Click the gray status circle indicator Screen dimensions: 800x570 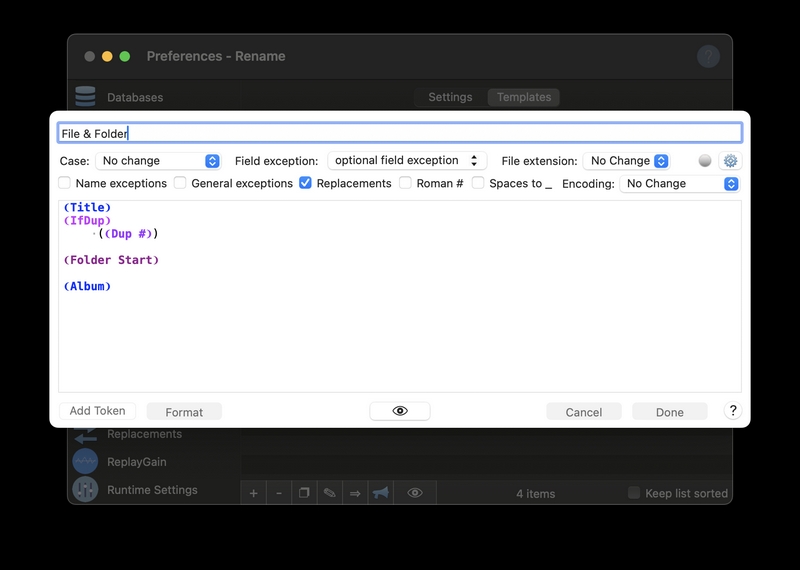705,161
